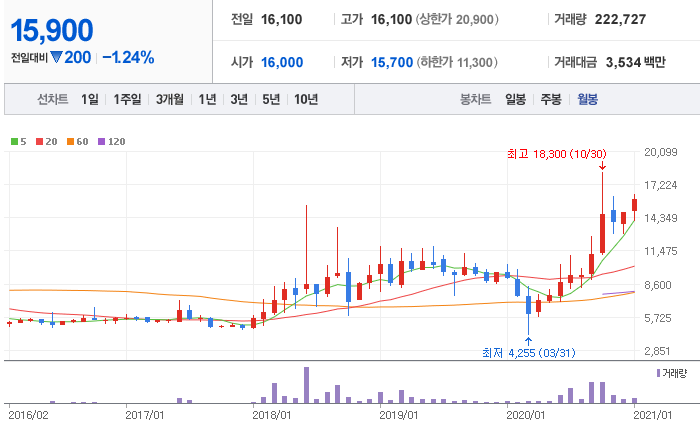Click the 2,851 y-axis label
Viewport: 700px width, 433px height.
point(658,351)
